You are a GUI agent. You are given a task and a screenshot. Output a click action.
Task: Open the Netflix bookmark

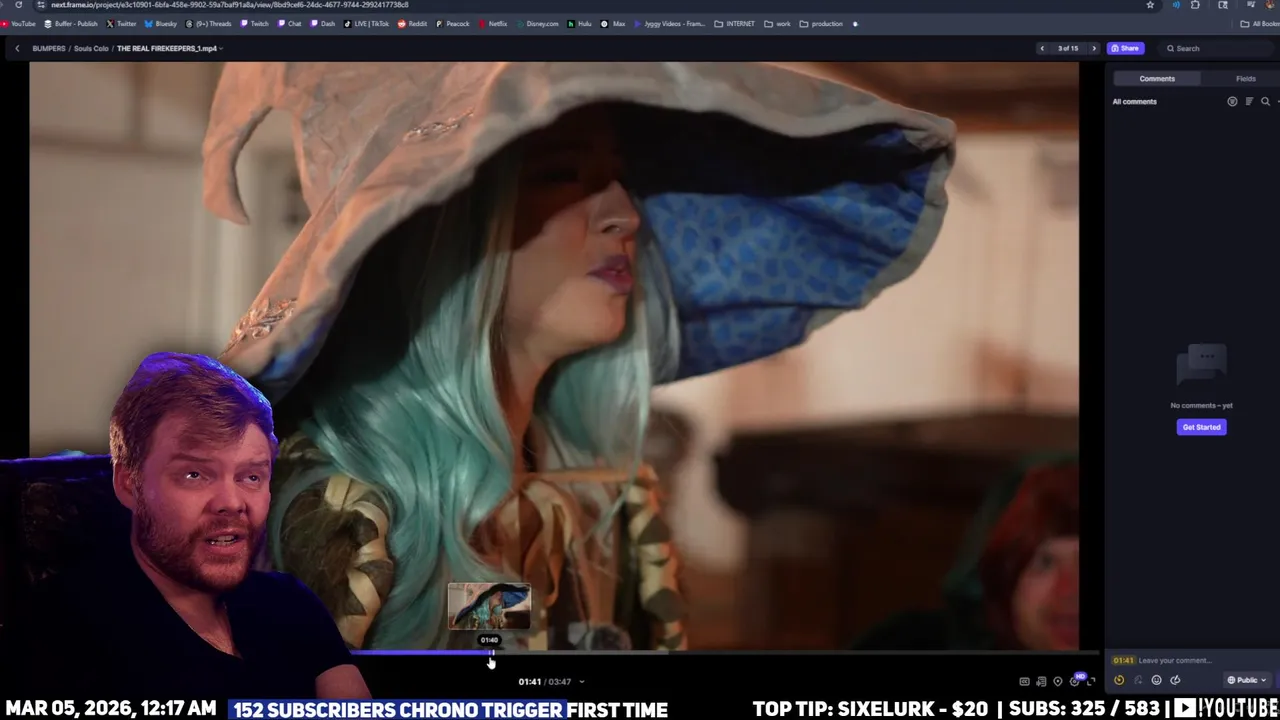492,24
